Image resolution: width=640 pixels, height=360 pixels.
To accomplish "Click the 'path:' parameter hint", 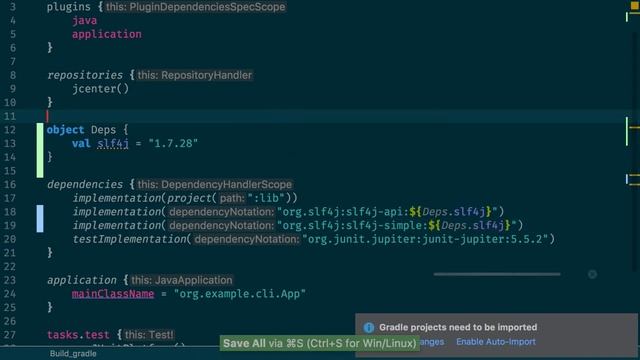I will click(232, 198).
